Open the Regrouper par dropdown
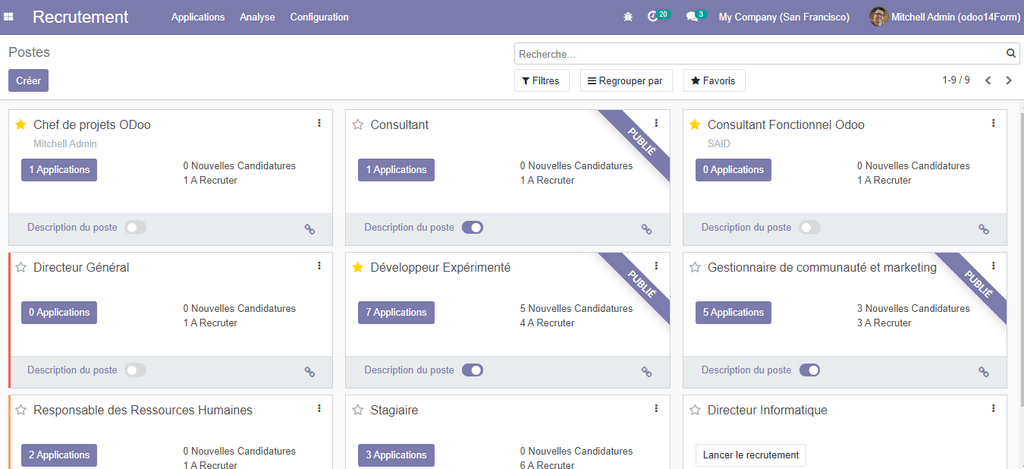Viewport: 1024px width, 469px height. click(626, 81)
